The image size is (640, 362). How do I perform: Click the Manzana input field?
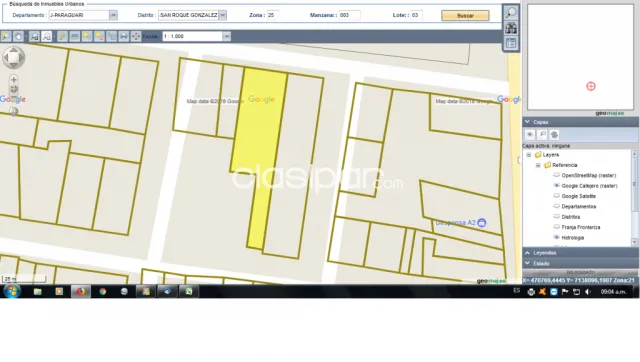tap(349, 15)
